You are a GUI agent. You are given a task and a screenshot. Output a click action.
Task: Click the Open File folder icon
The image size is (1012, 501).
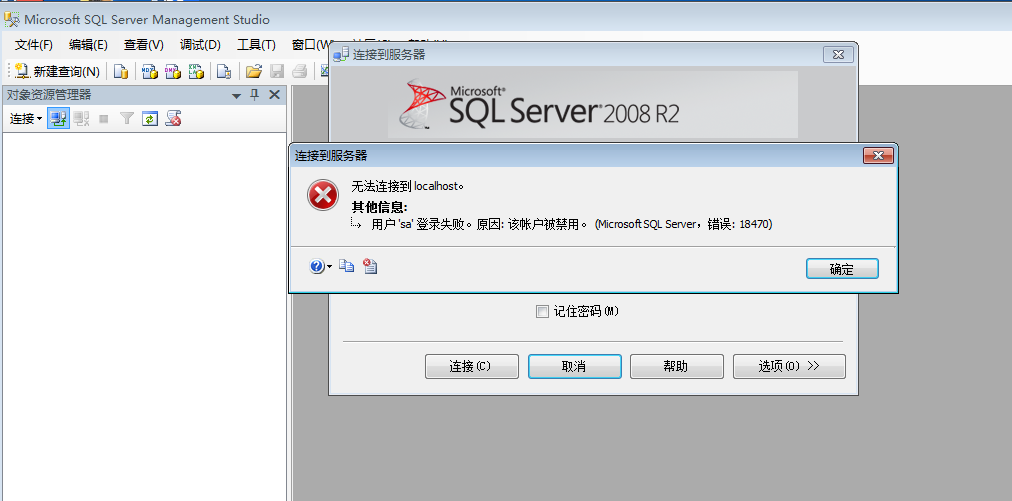(254, 71)
